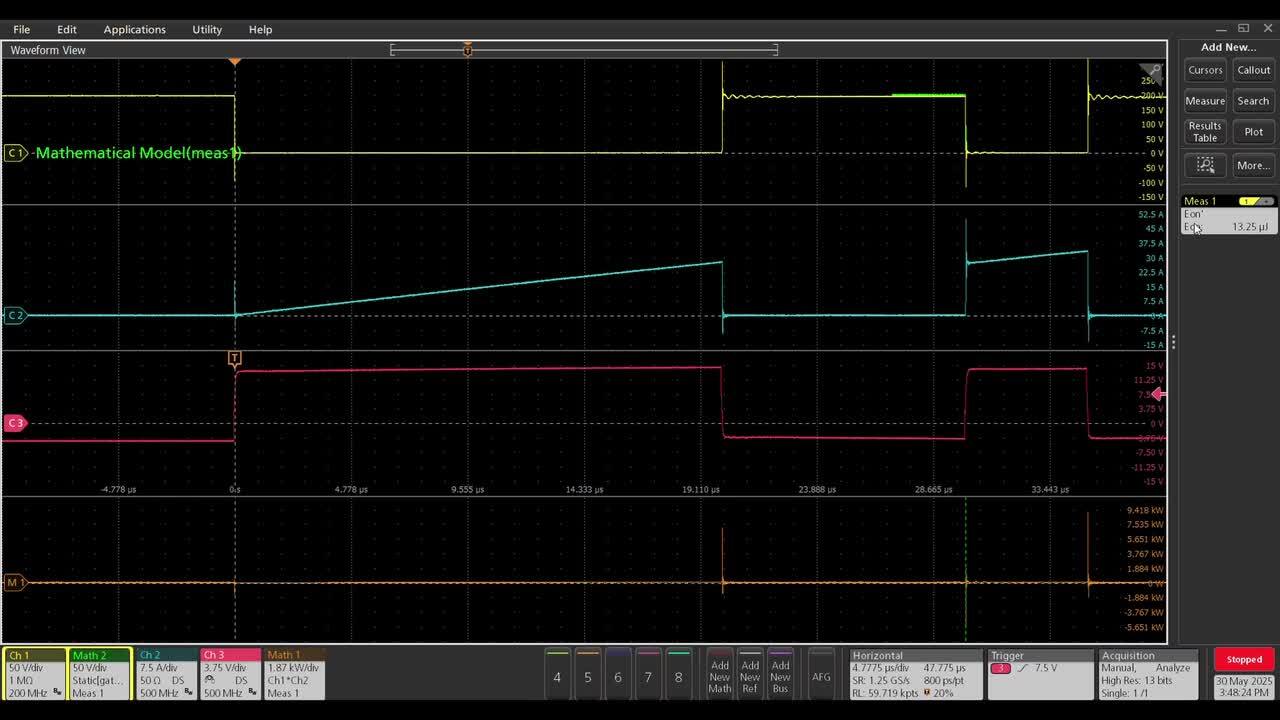The height and width of the screenshot is (720, 1280).
Task: Open the Results Table
Action: 1204,131
